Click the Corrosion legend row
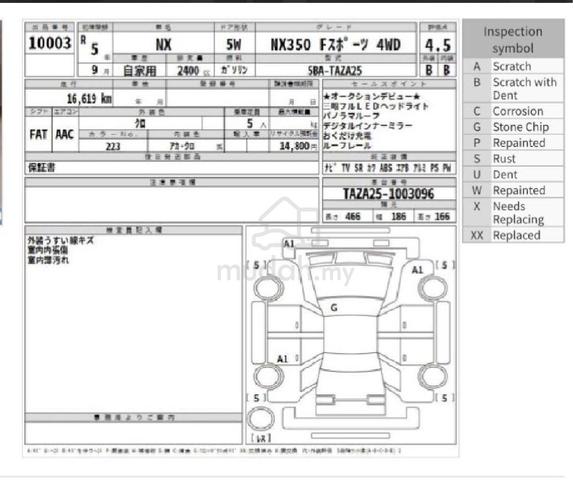This screenshot has width=573, height=480. [x=513, y=111]
